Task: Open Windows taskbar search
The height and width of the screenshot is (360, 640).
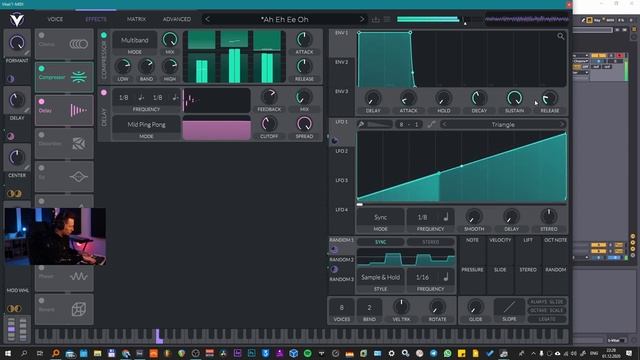Action: tap(24, 353)
